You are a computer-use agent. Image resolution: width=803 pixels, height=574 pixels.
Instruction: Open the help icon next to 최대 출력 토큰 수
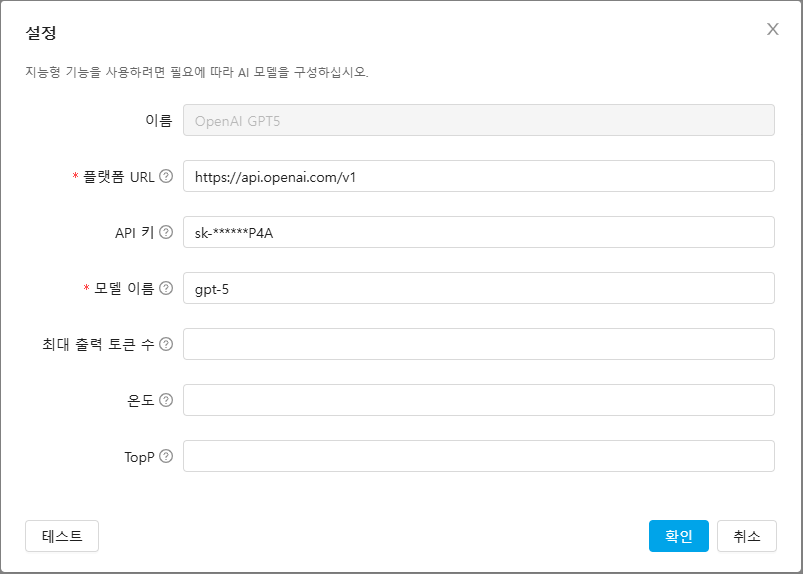pos(166,344)
